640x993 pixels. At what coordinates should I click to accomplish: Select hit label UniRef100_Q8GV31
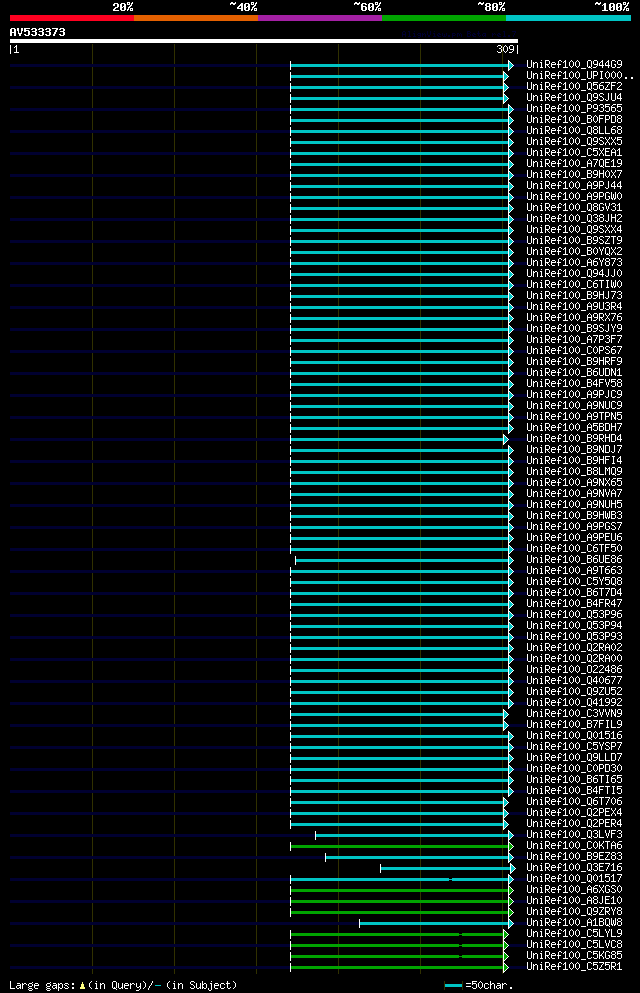tap(574, 208)
